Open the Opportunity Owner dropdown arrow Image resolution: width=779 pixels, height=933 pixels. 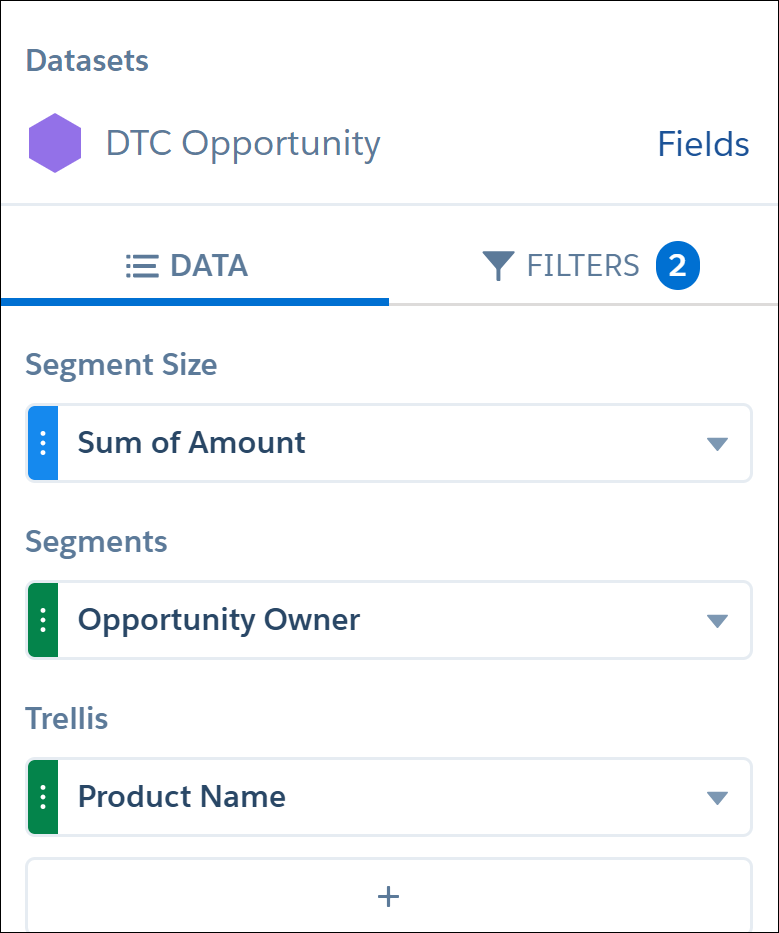click(717, 621)
